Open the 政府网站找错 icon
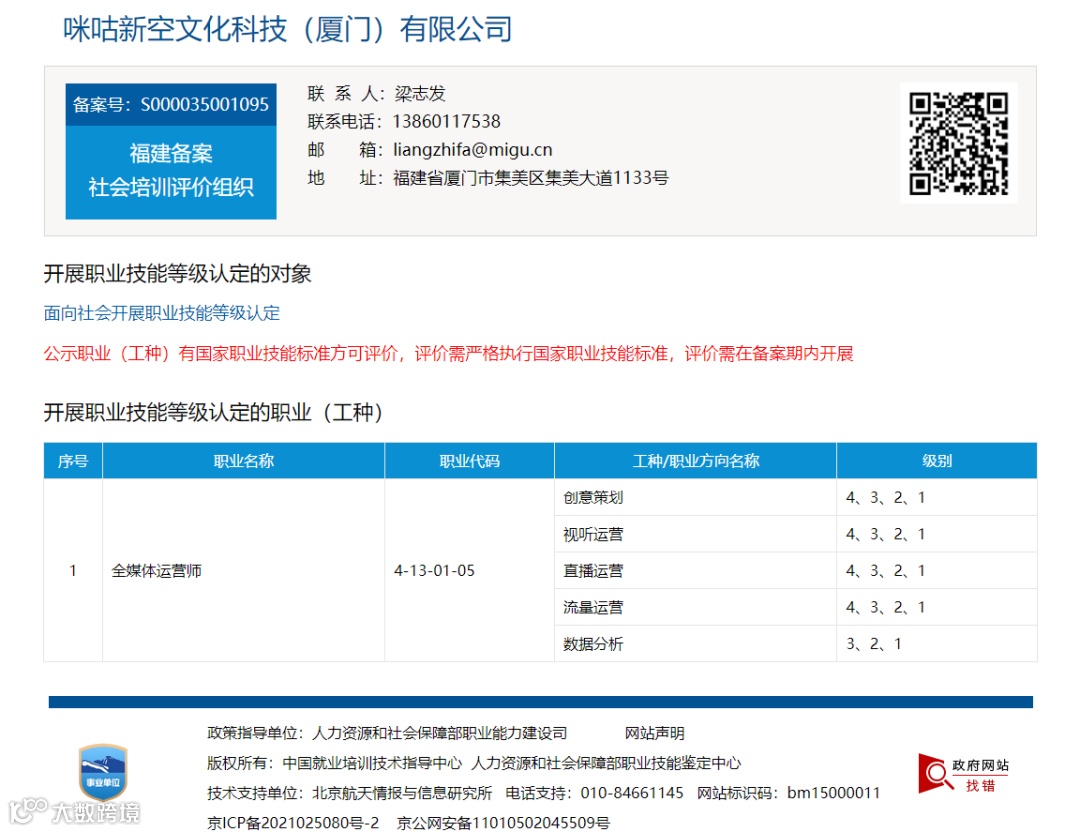 tap(963, 774)
